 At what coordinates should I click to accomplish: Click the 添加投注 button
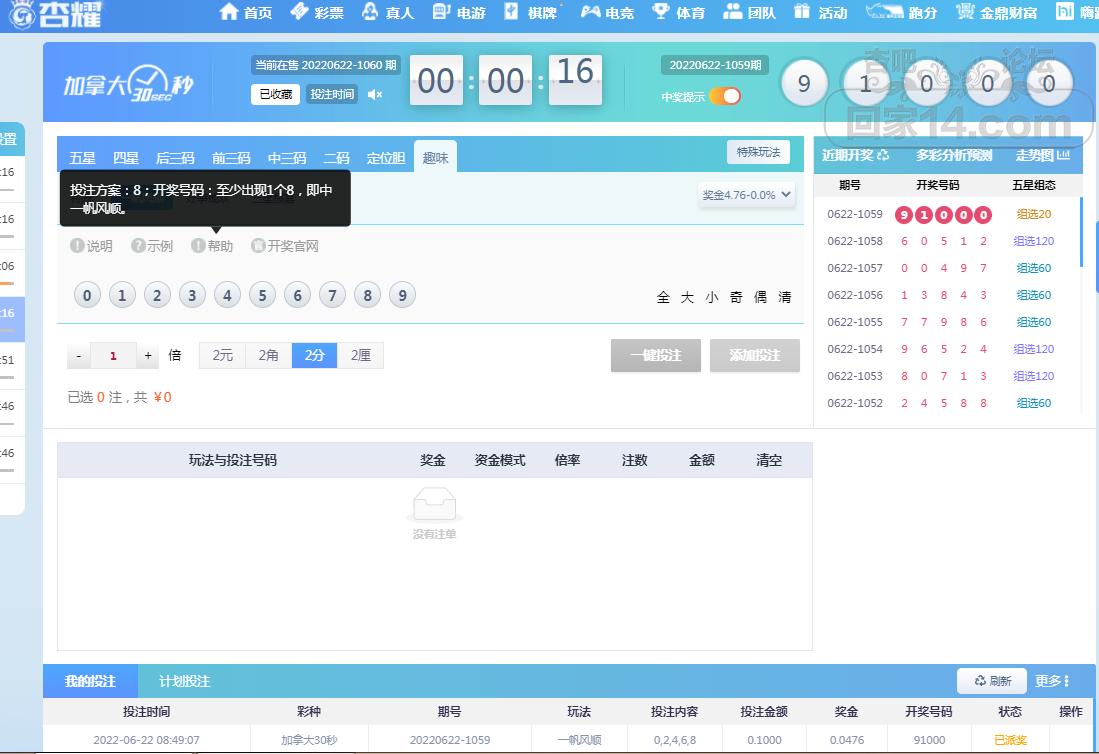(x=755, y=355)
